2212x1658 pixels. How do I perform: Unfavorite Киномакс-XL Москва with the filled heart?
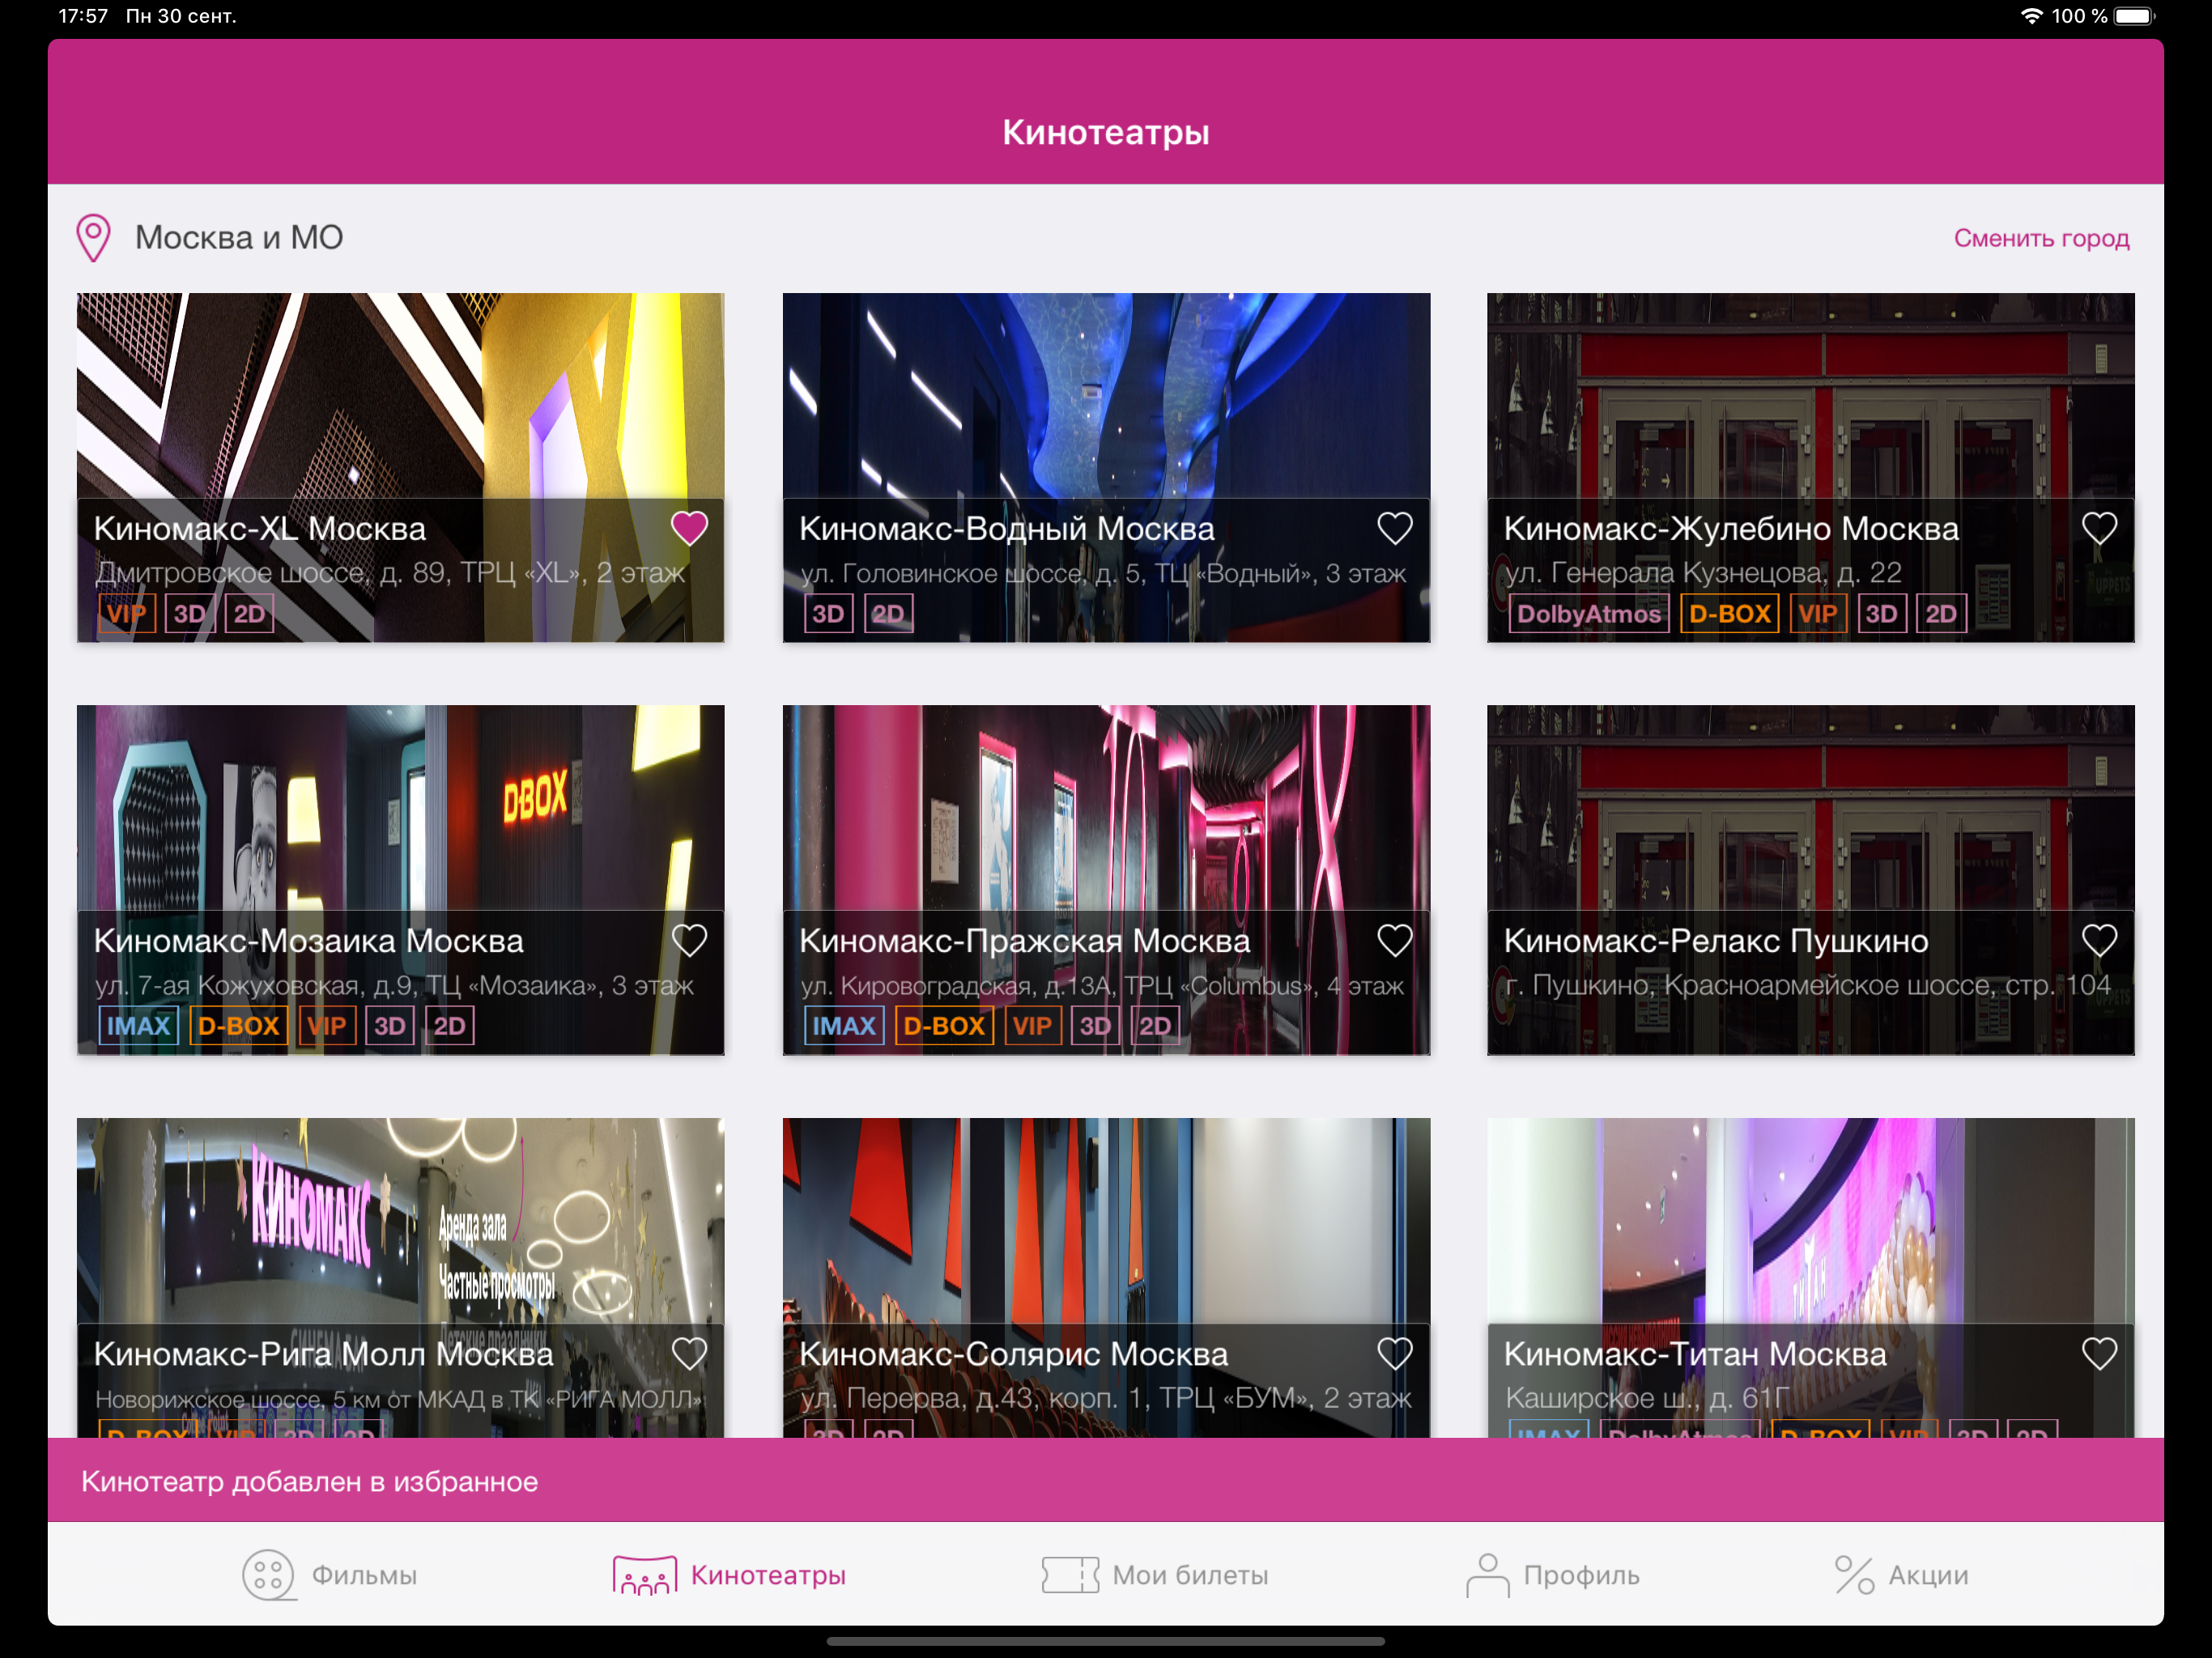689,527
